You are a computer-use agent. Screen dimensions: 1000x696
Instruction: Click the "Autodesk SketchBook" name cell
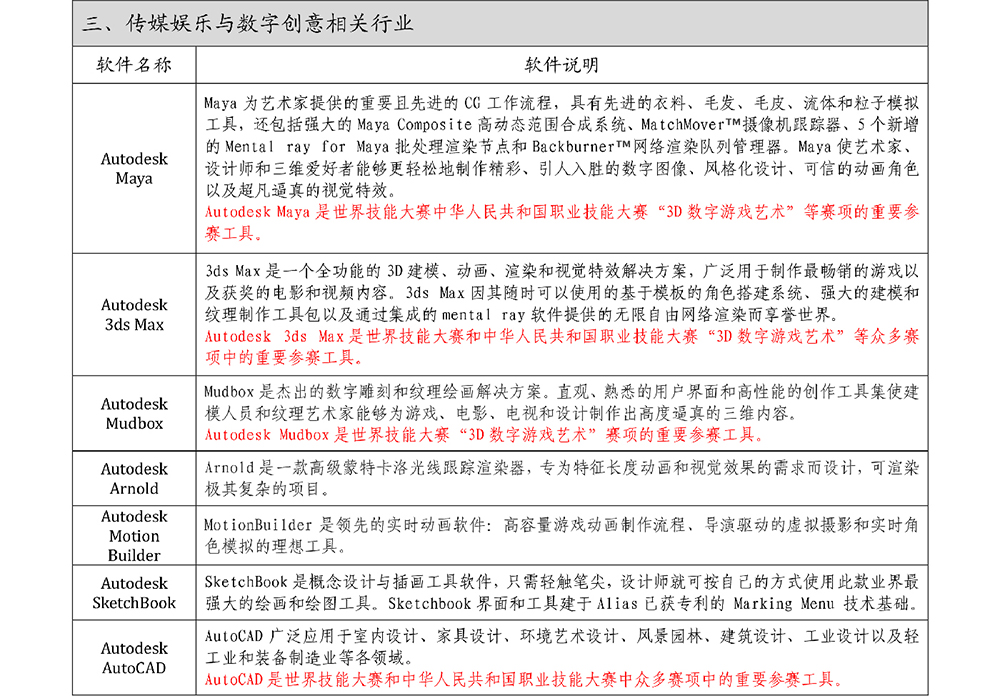(134, 593)
